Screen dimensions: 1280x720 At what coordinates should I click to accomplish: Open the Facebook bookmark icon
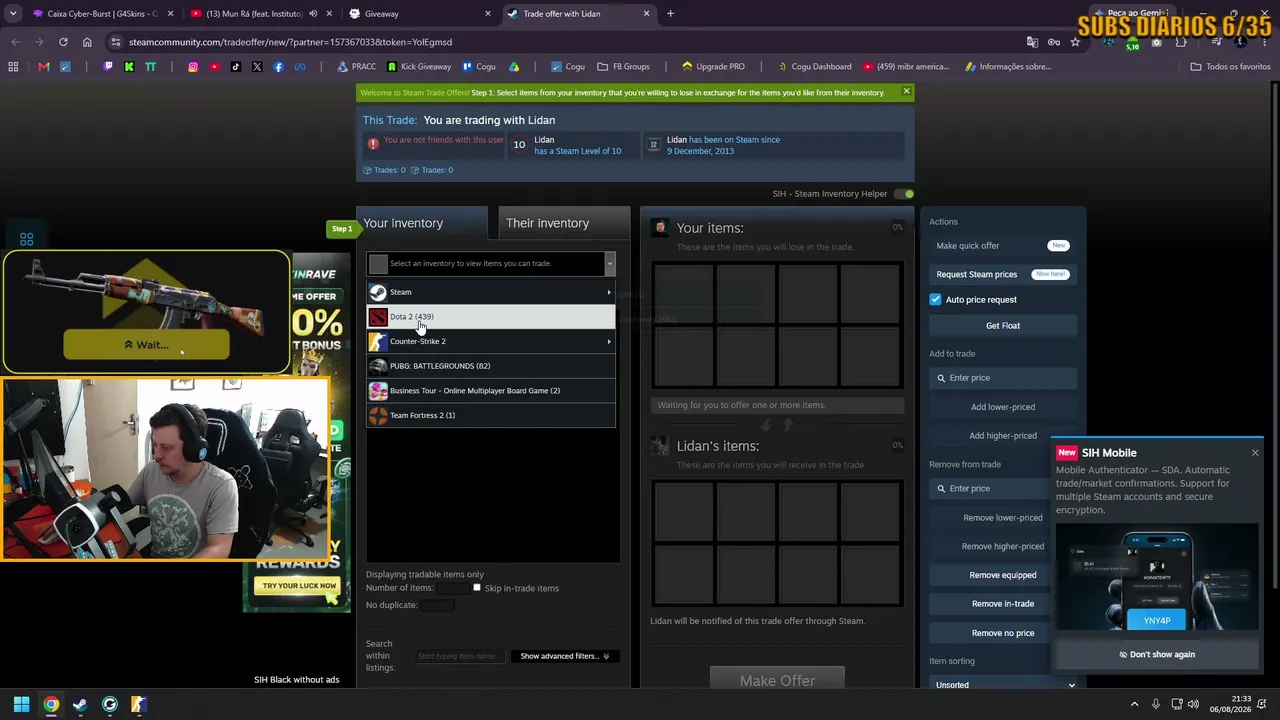pos(278,67)
